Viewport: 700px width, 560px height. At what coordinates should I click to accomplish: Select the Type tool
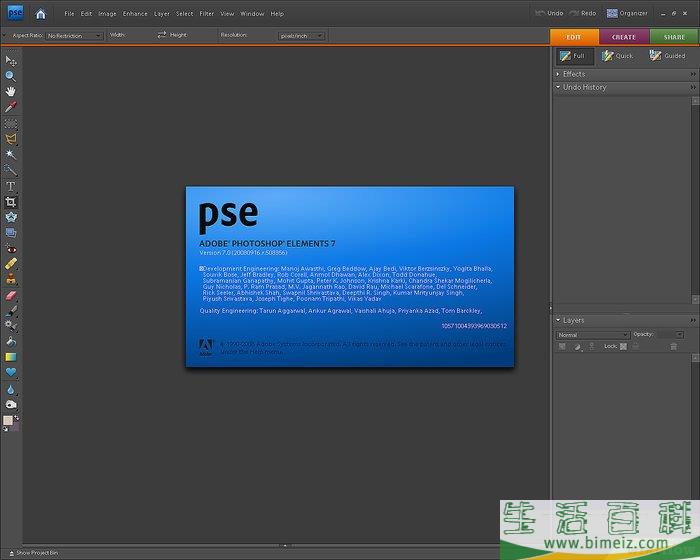click(11, 186)
